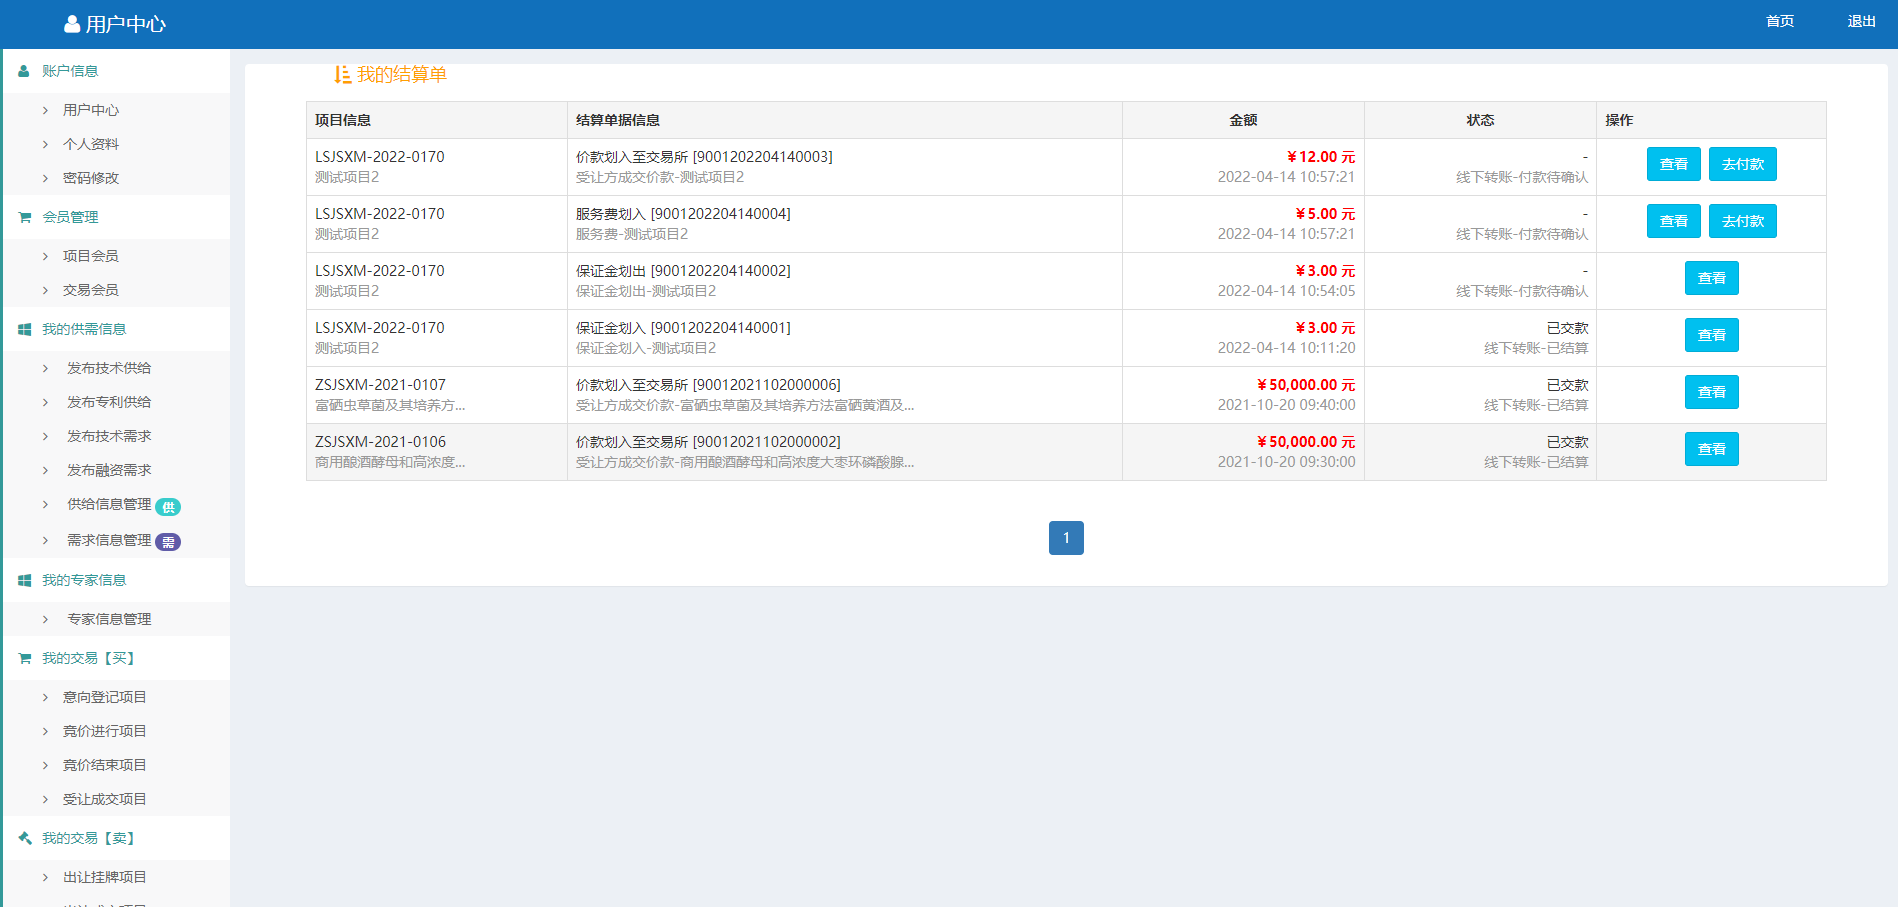Click 去付款 for 服务费划入 ¥5.00 row
This screenshot has width=1898, height=907.
[1743, 221]
